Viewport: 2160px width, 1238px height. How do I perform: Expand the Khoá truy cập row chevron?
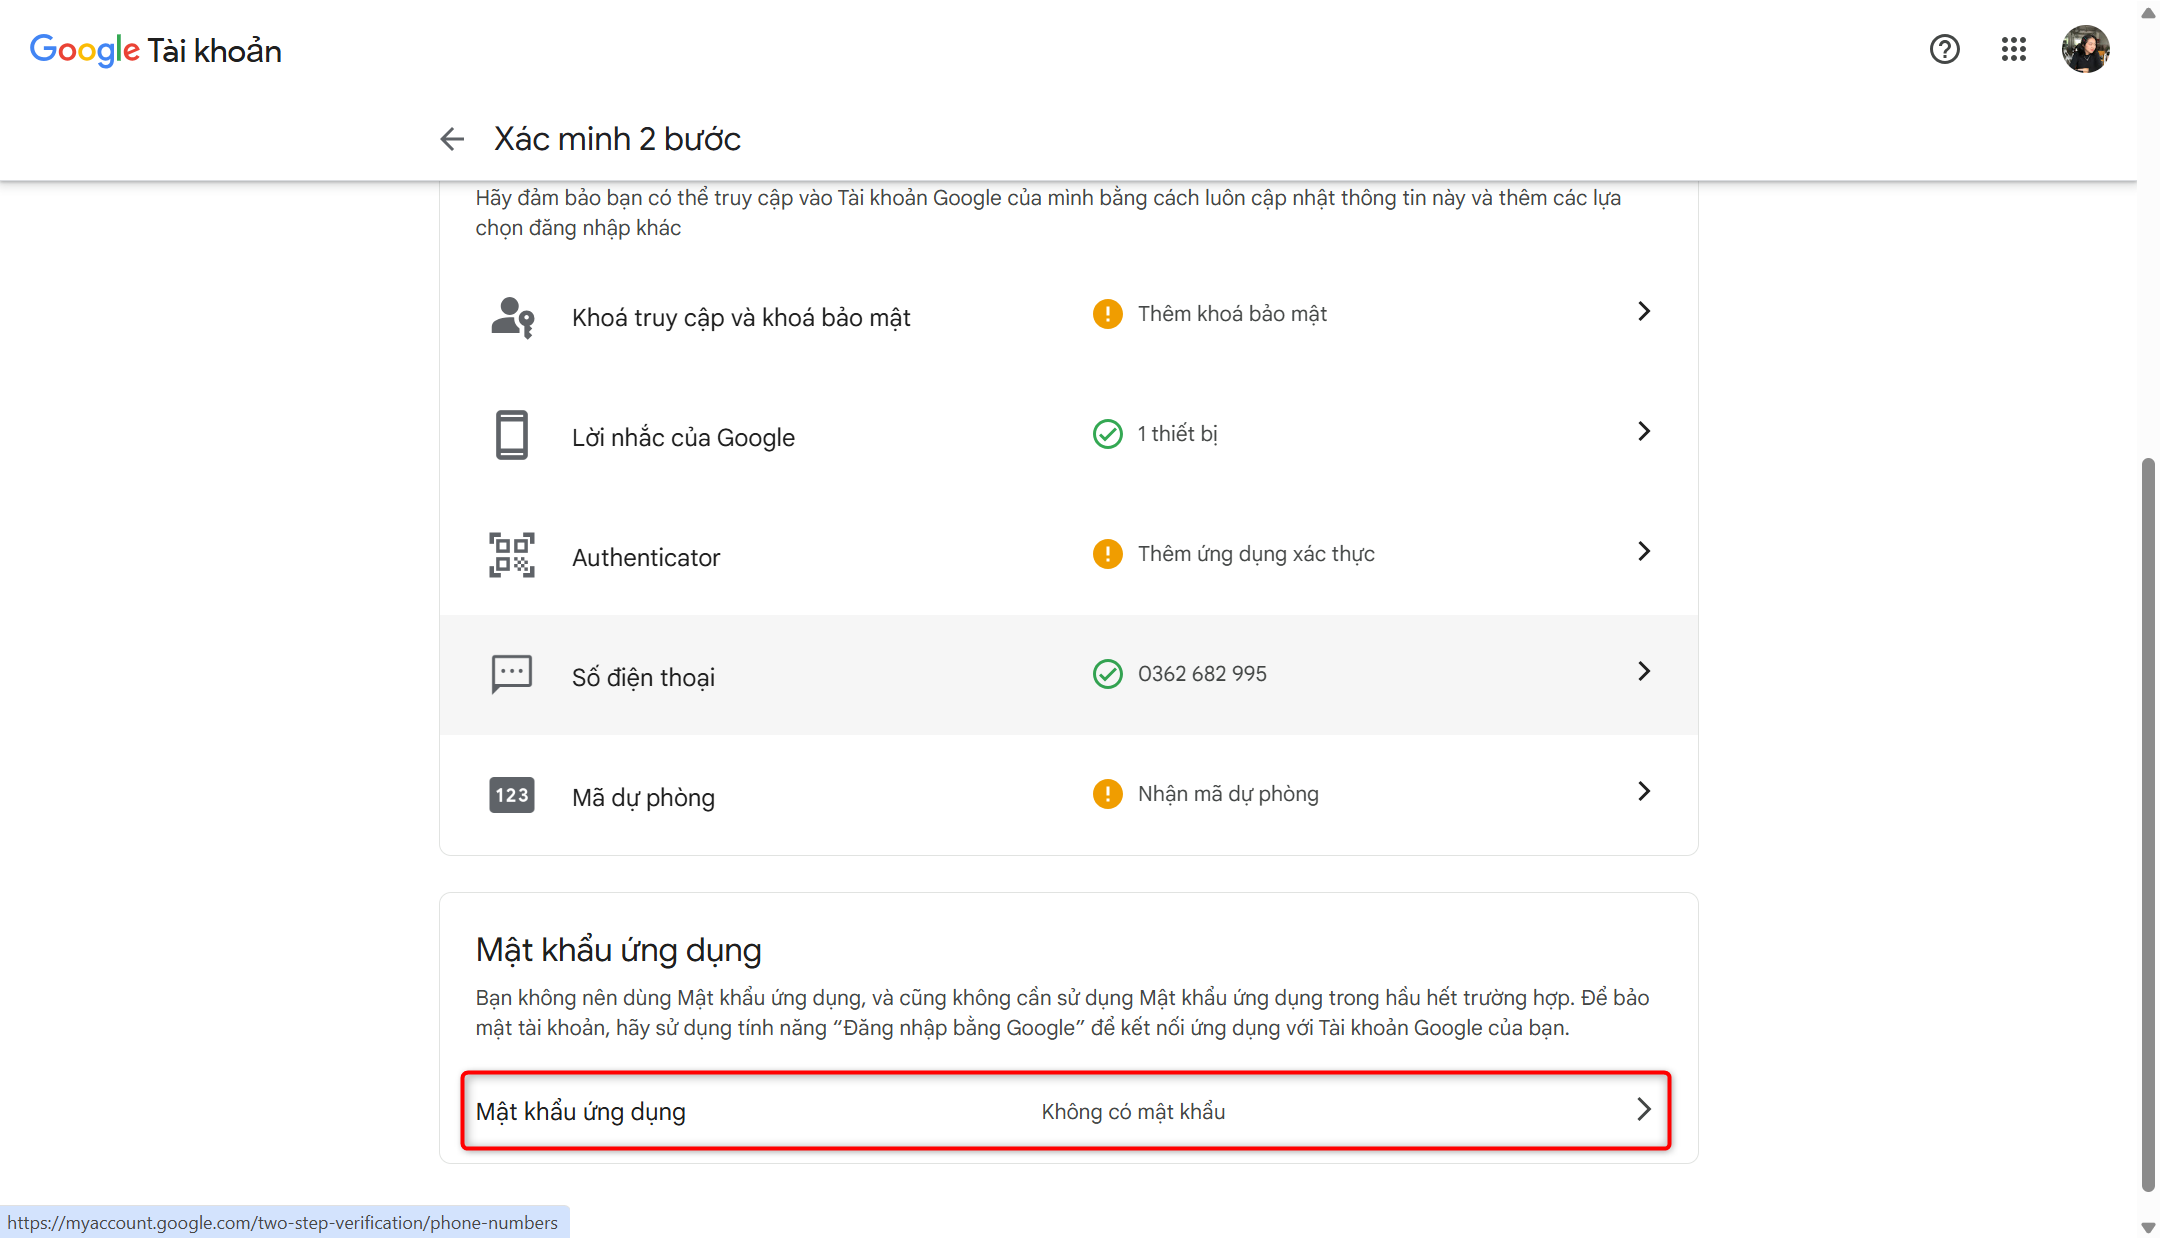click(1643, 312)
